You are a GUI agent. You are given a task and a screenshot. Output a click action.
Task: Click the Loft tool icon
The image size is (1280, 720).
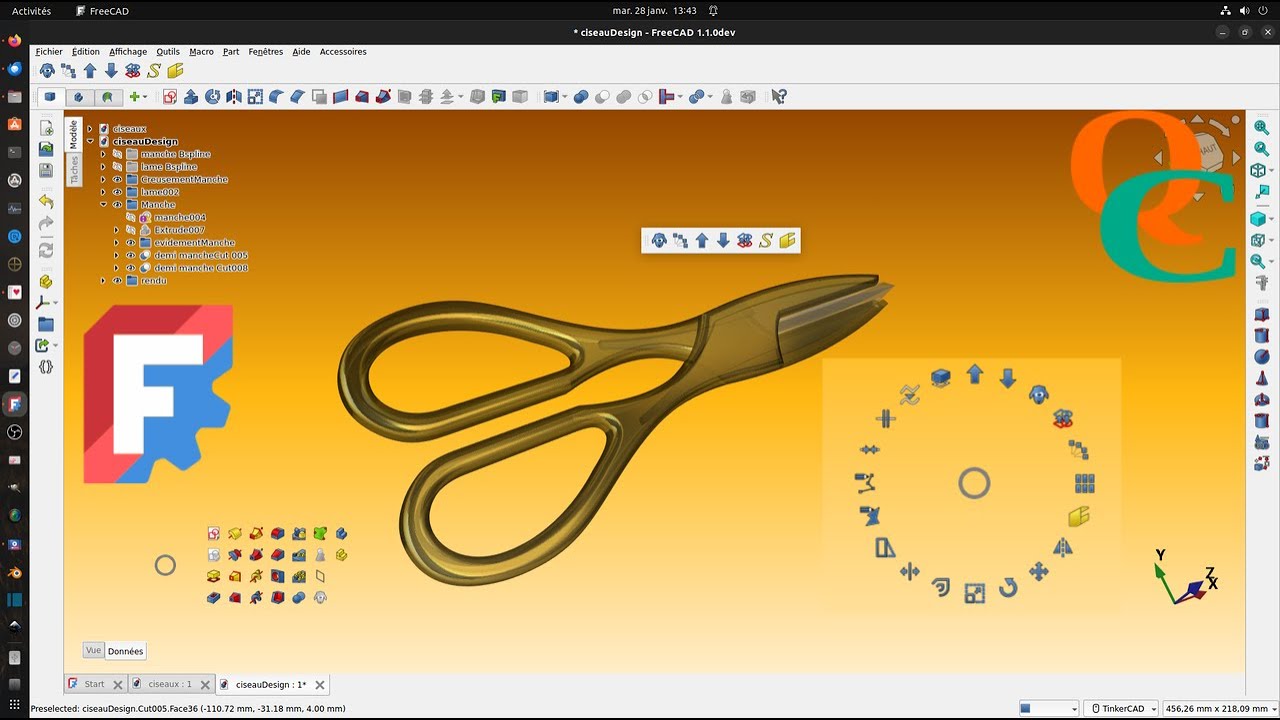coord(362,97)
